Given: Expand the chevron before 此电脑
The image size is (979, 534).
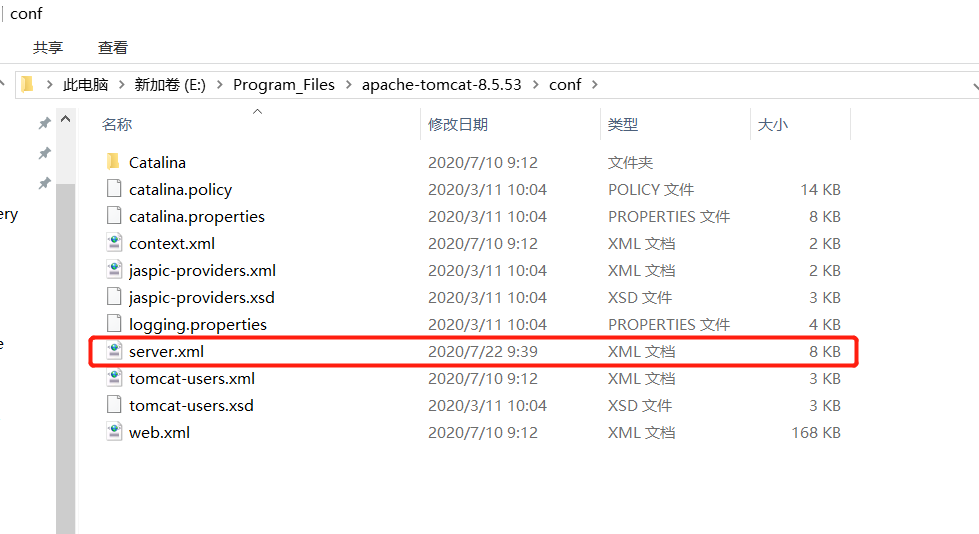Looking at the screenshot, I should point(49,85).
